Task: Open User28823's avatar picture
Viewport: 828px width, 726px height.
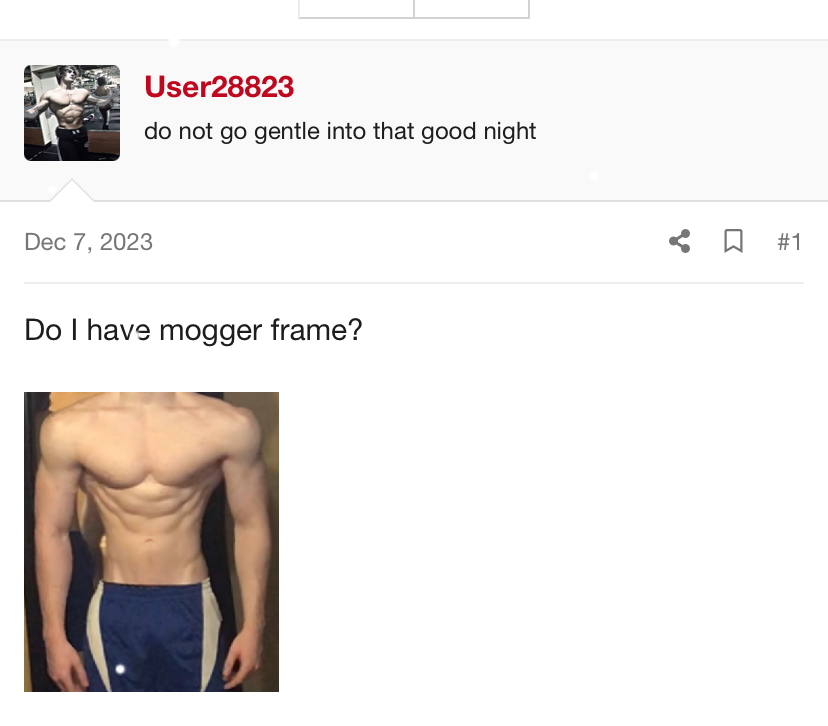Action: coord(72,113)
